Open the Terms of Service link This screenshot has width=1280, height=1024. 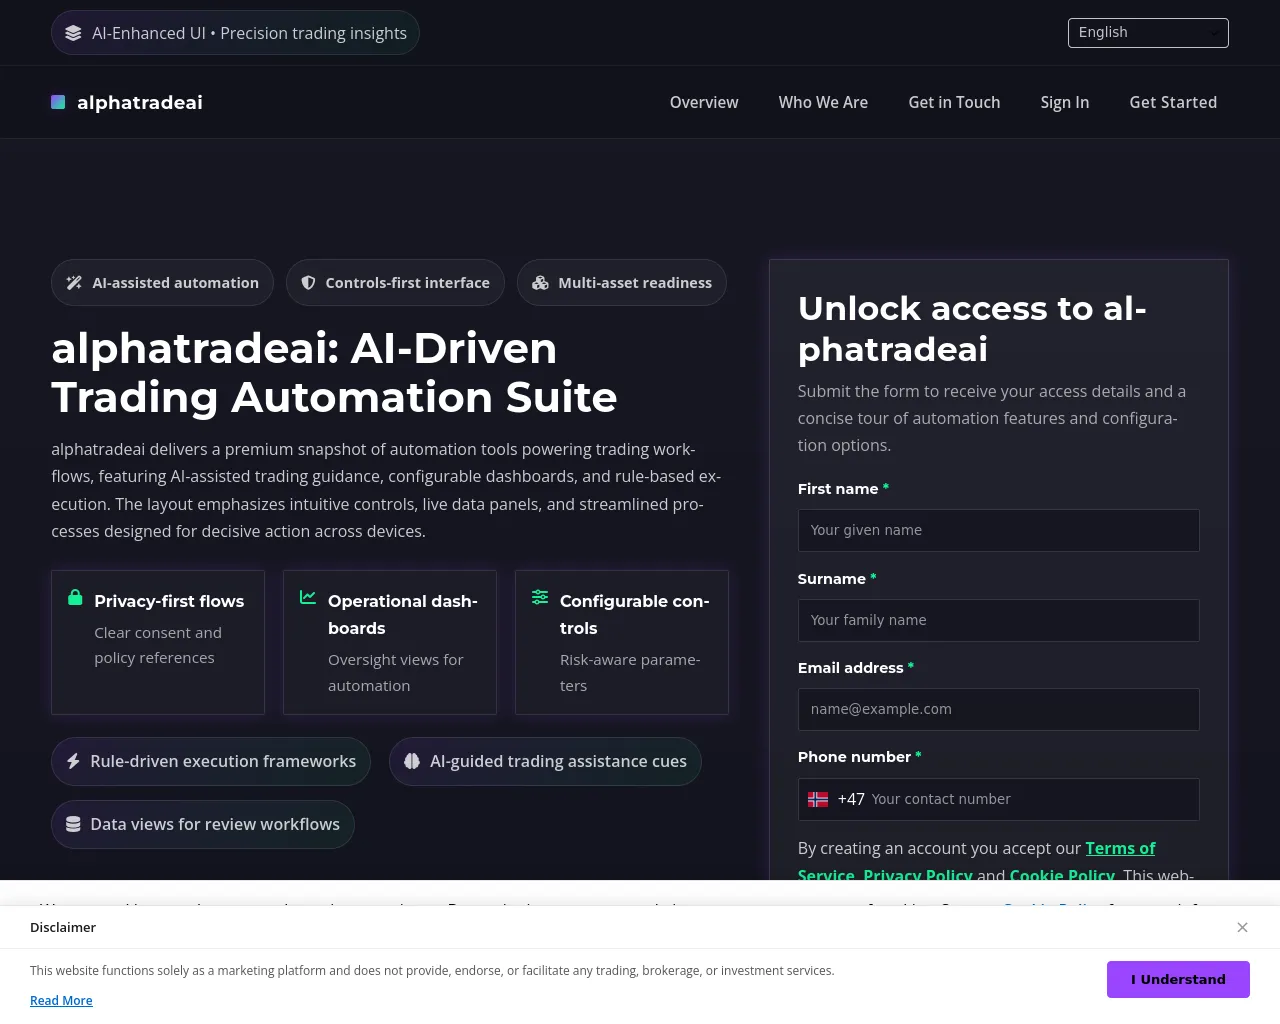[1120, 848]
